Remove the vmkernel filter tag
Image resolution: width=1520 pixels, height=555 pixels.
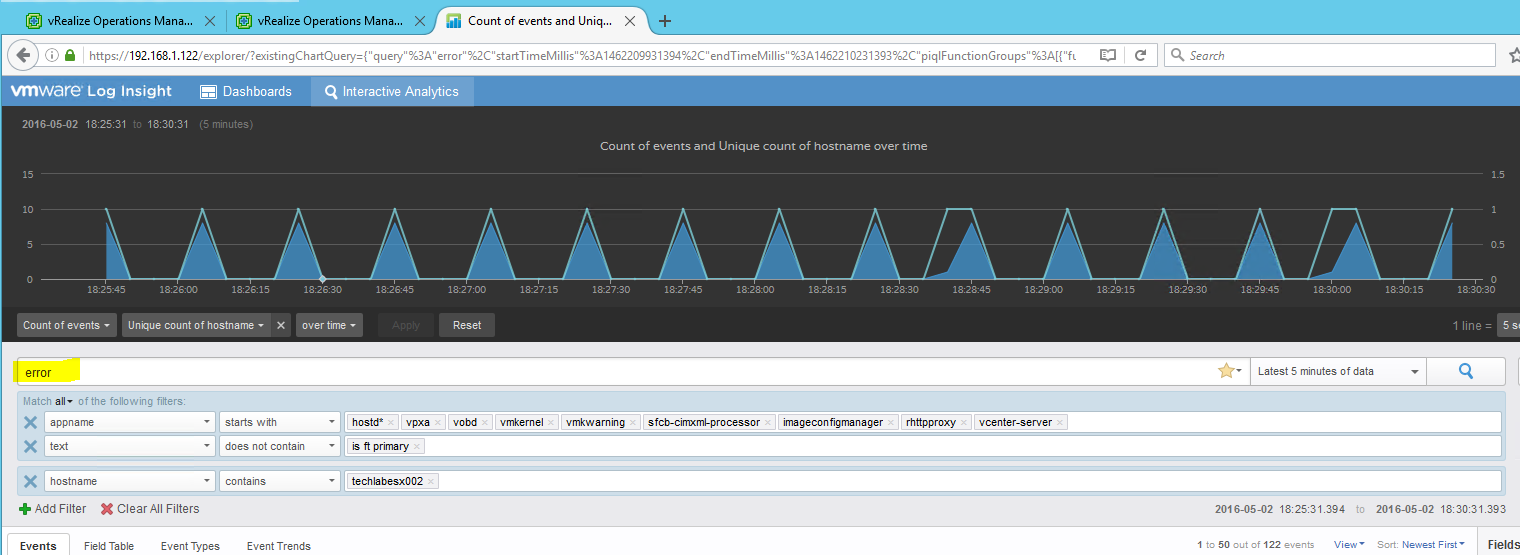click(x=551, y=423)
